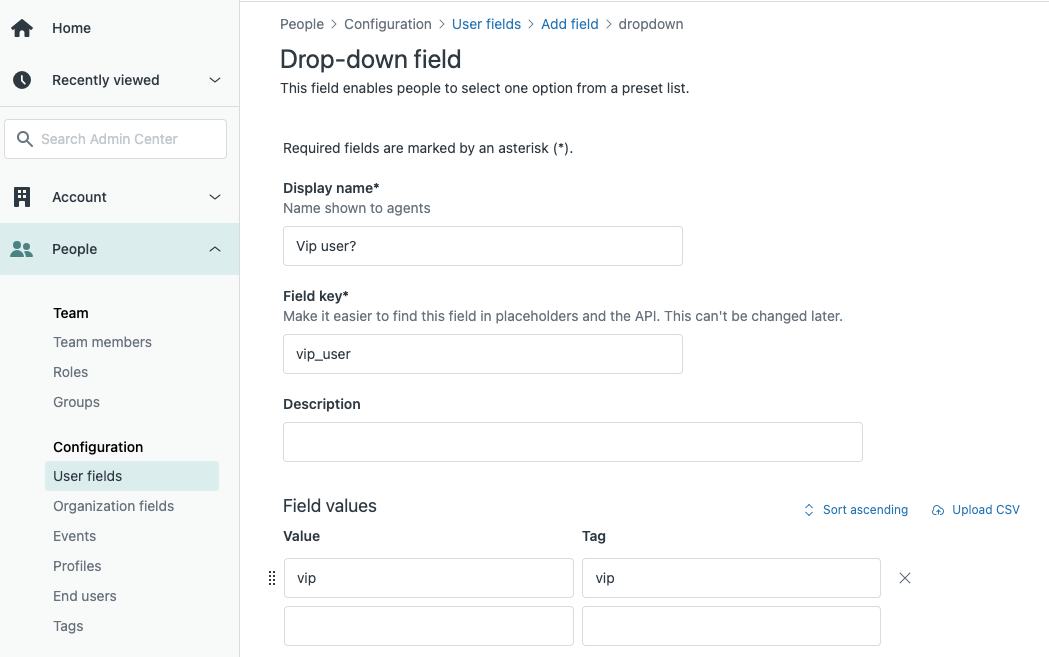The width and height of the screenshot is (1049, 657).
Task: Click the People group icon
Action: point(22,249)
